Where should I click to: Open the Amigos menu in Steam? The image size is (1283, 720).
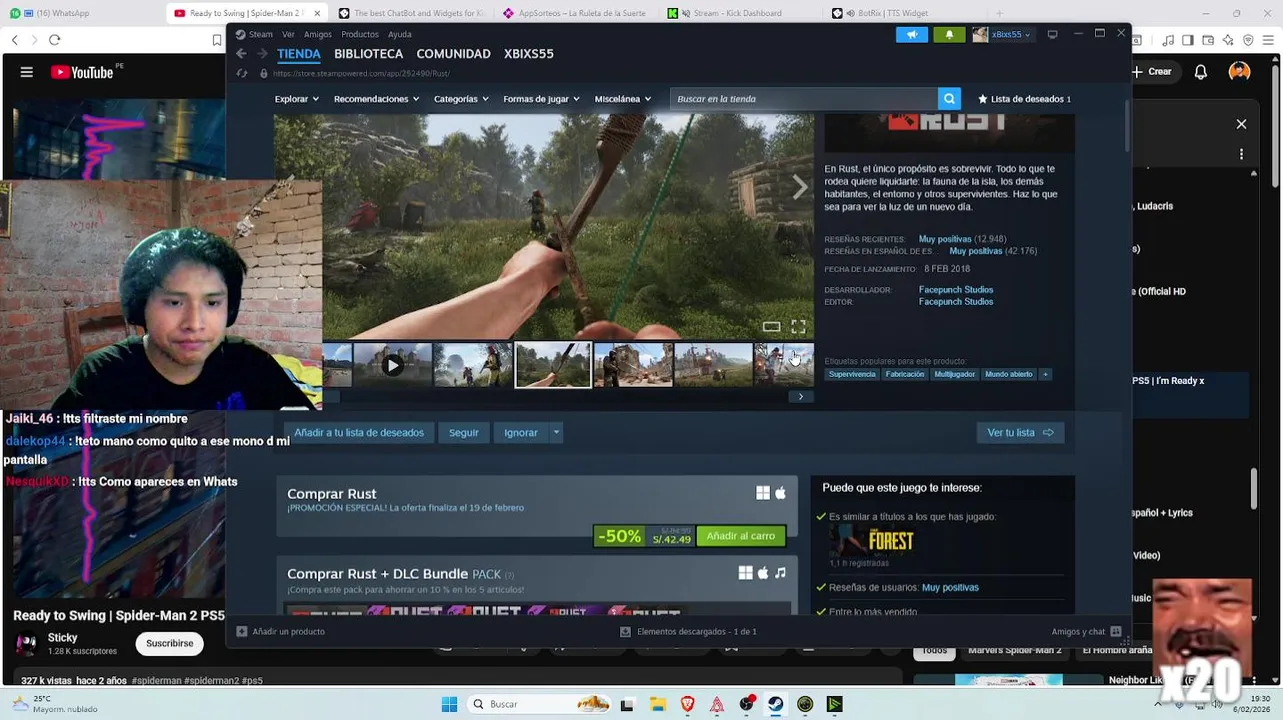click(317, 34)
